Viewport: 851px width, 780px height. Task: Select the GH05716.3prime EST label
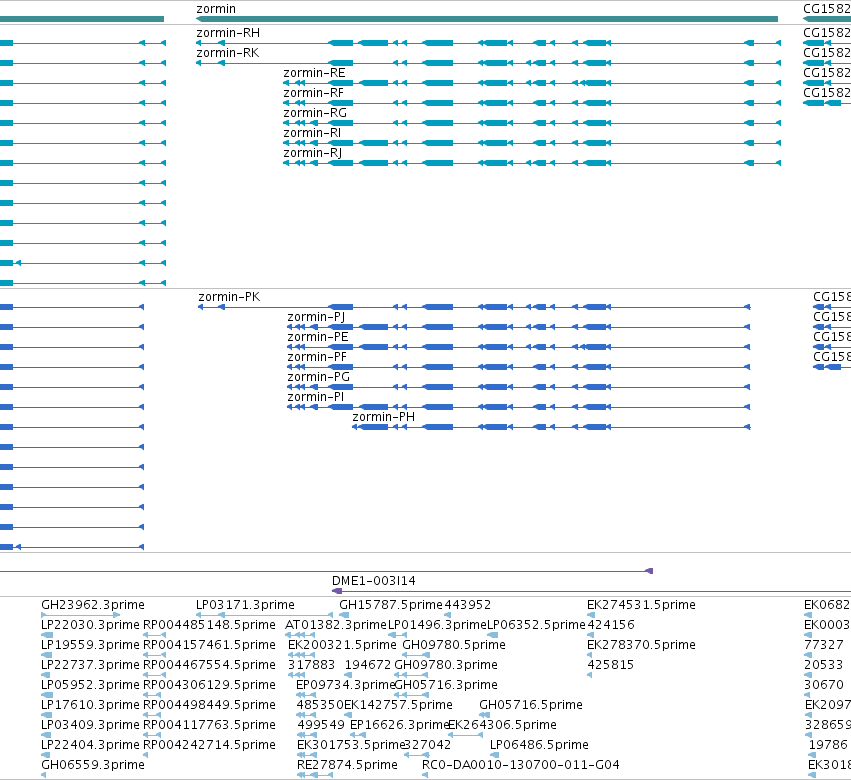(446, 686)
